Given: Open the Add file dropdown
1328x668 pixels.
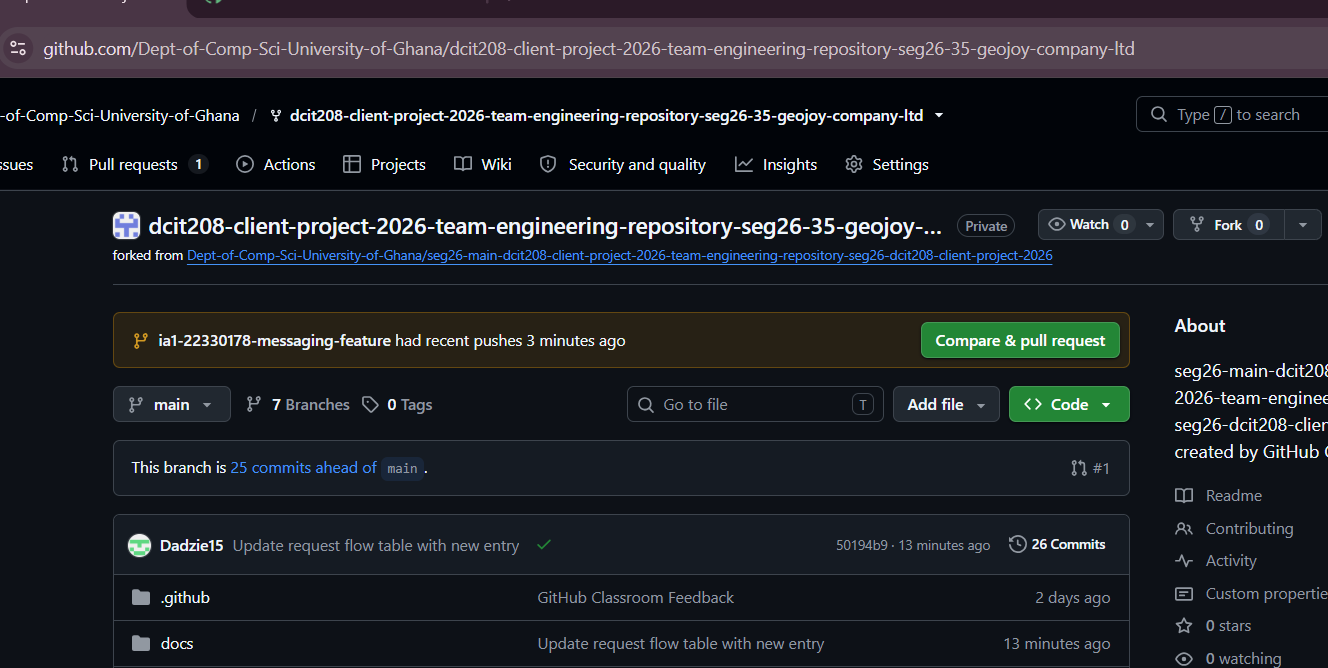Looking at the screenshot, I should coord(946,404).
